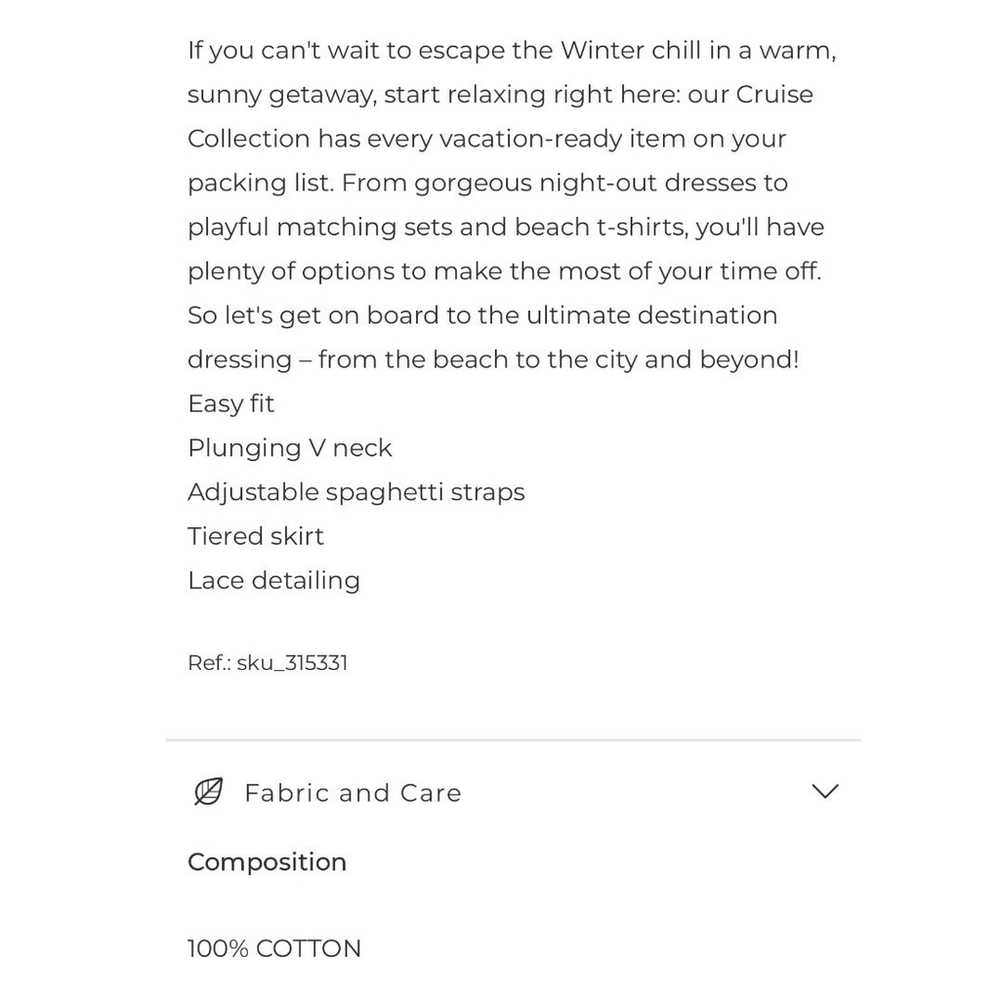Click the Tiered skirt feature line
The width and height of the screenshot is (1000, 1000).
tap(256, 536)
